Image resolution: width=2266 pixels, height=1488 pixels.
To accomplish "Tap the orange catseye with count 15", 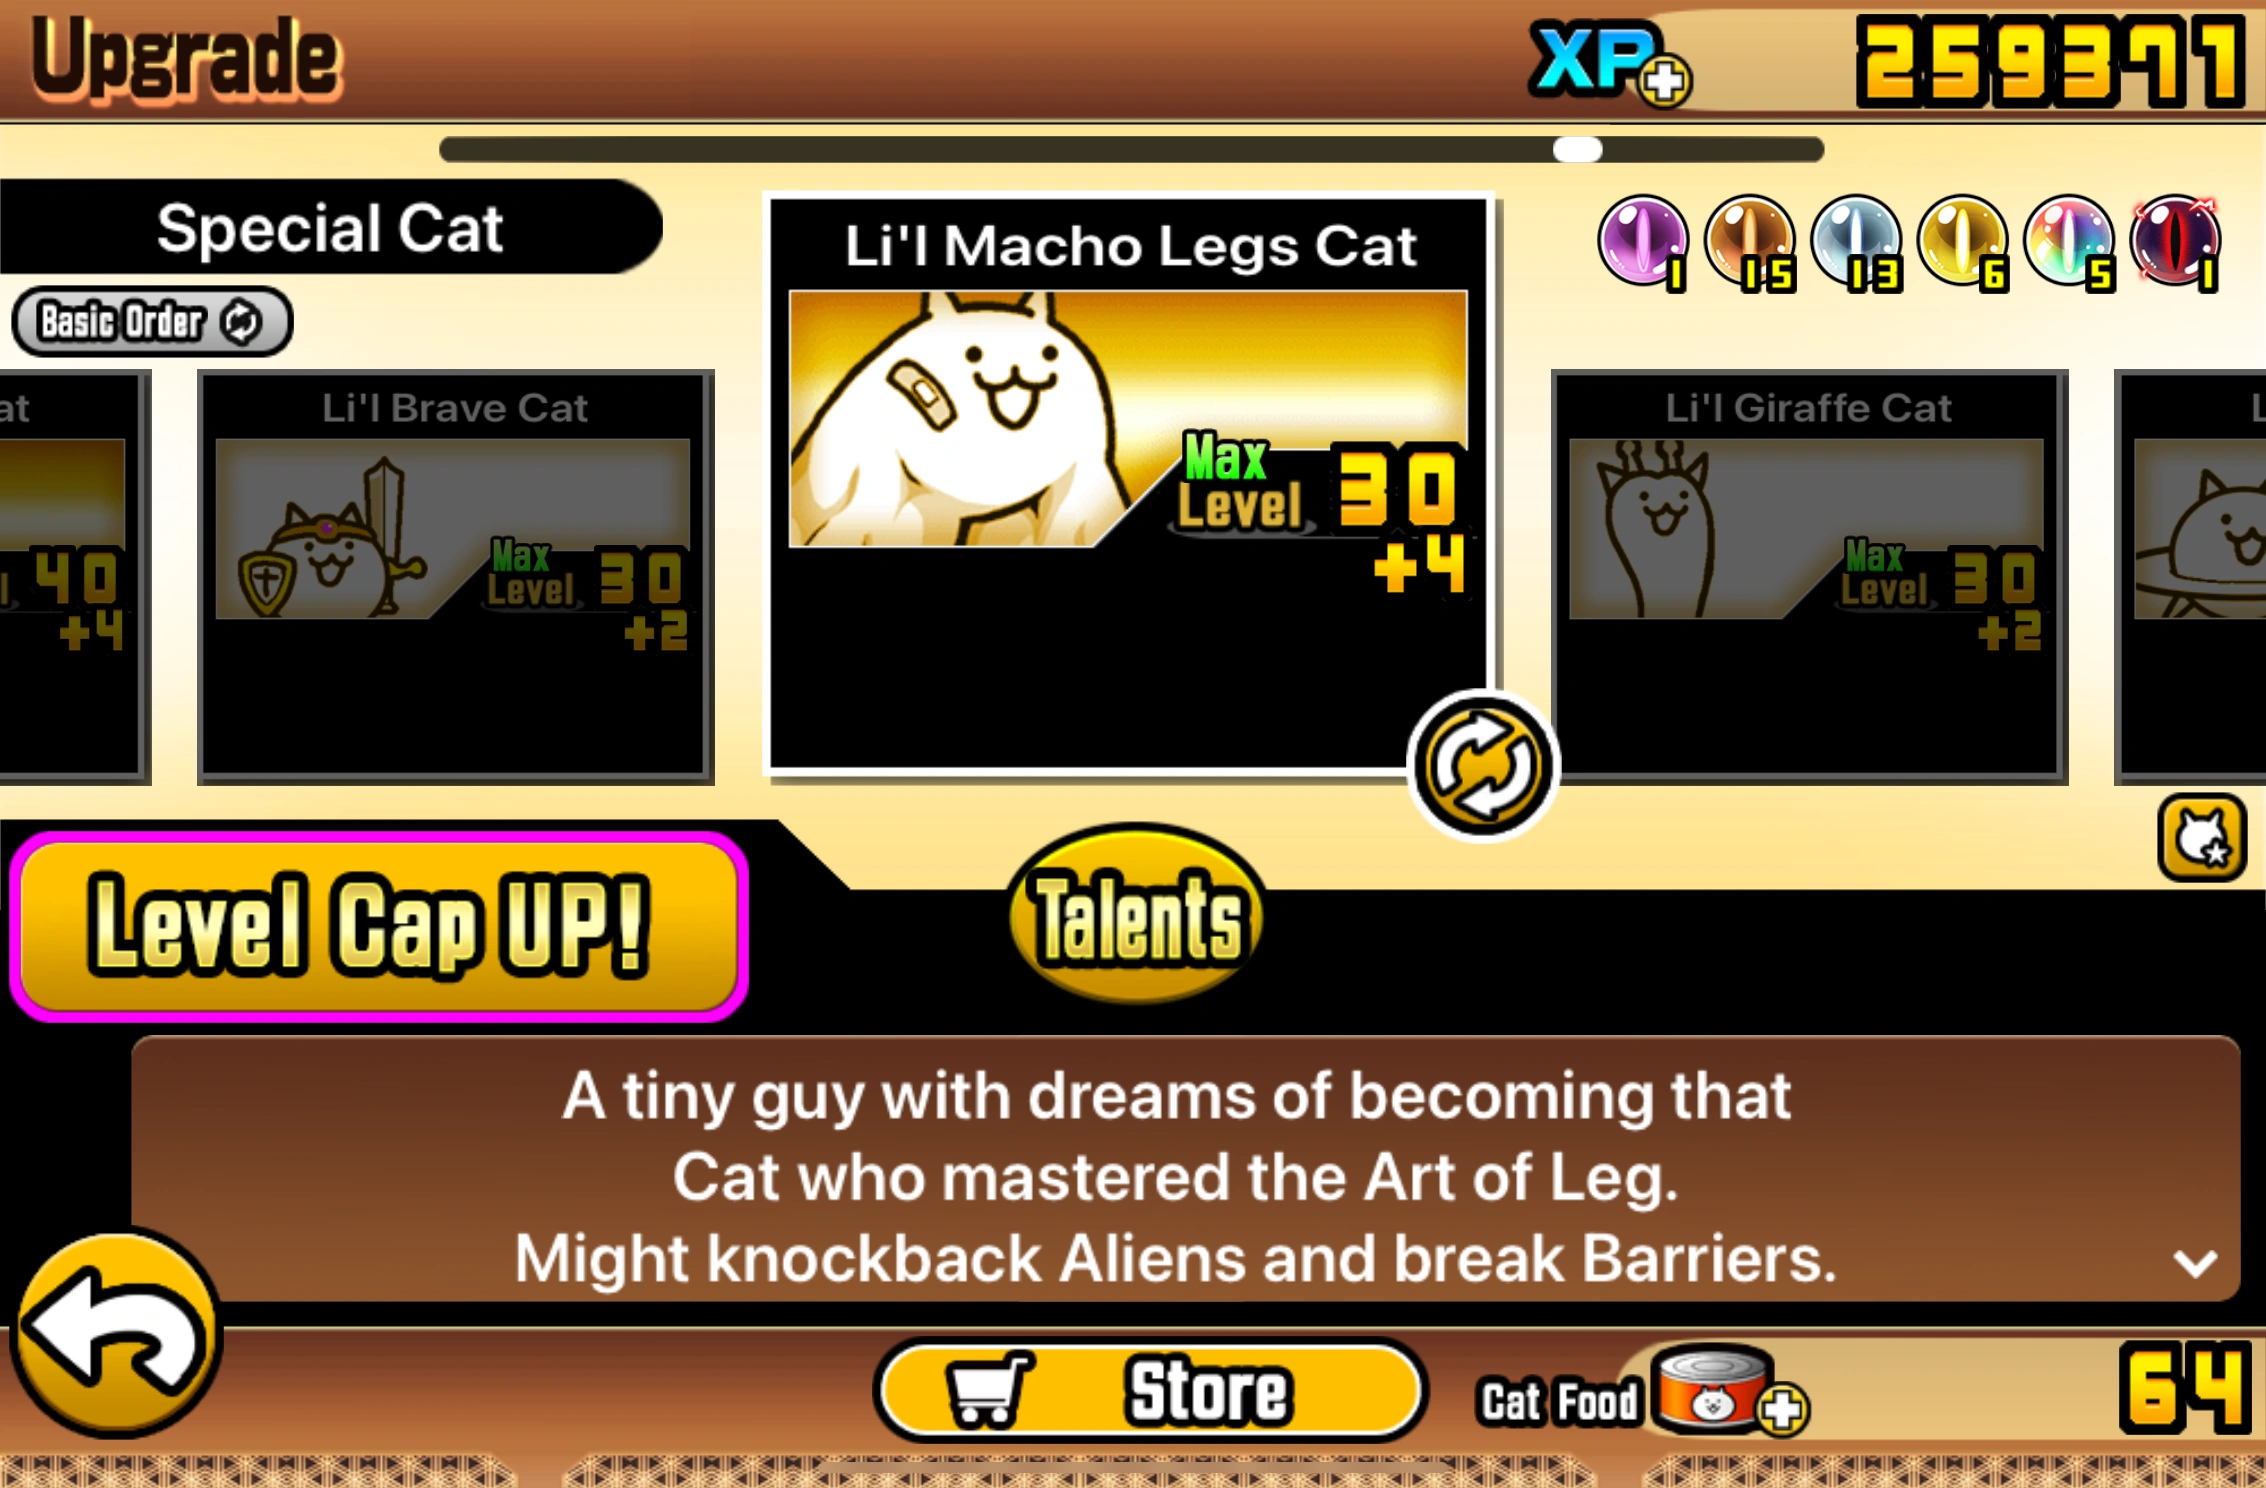I will point(1749,241).
